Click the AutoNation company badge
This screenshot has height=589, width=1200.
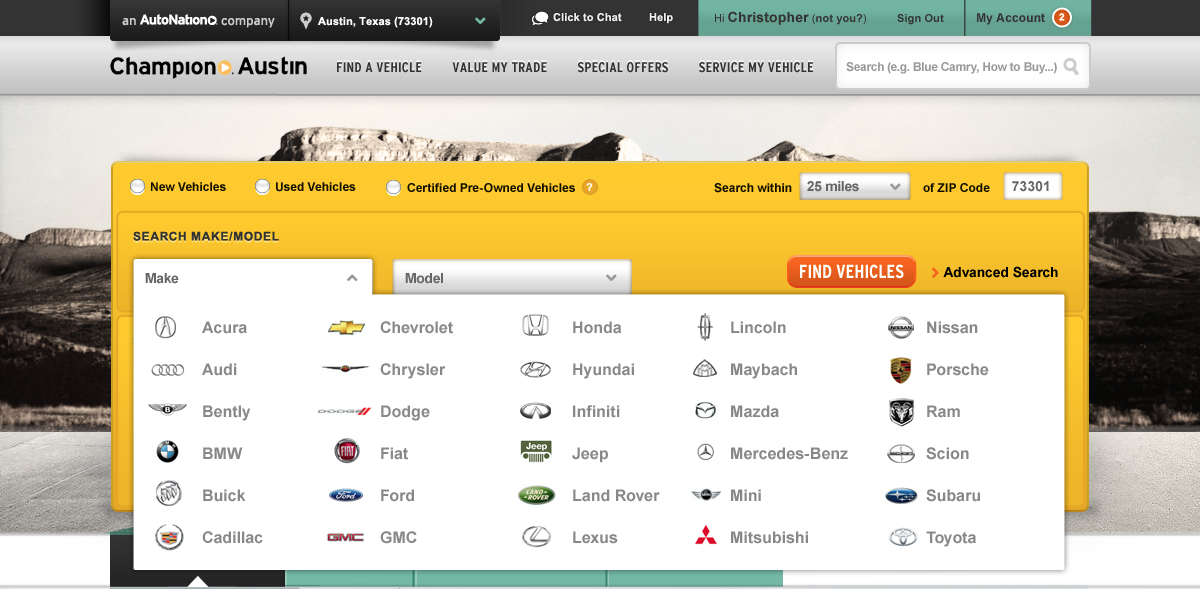coord(199,20)
